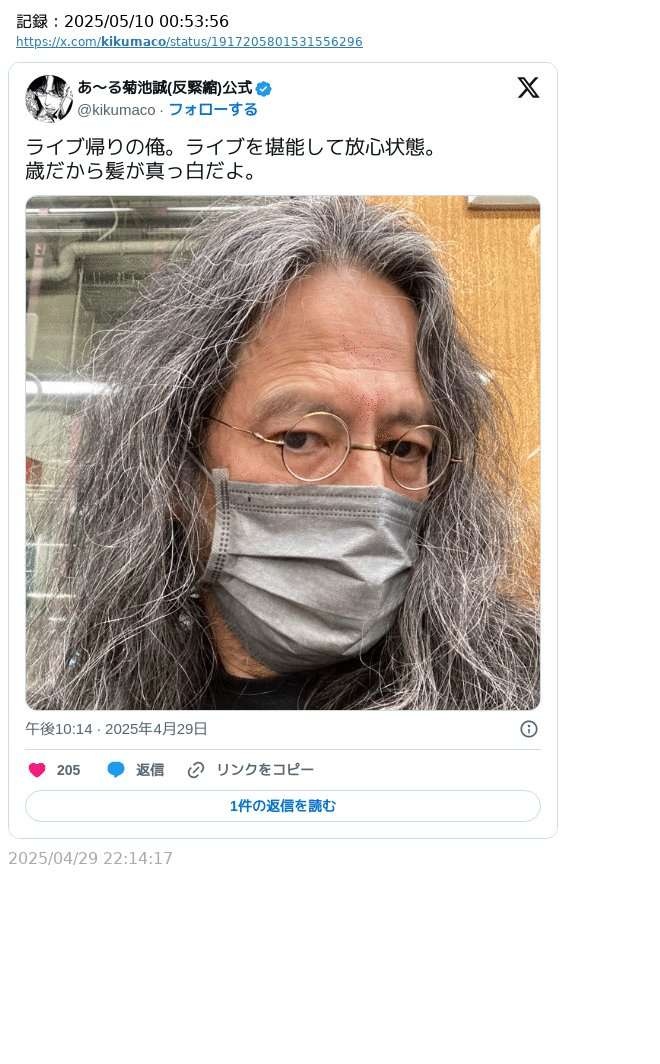The image size is (660, 1064).
Task: Open the x.com/kikumaco status URL
Action: tap(189, 41)
